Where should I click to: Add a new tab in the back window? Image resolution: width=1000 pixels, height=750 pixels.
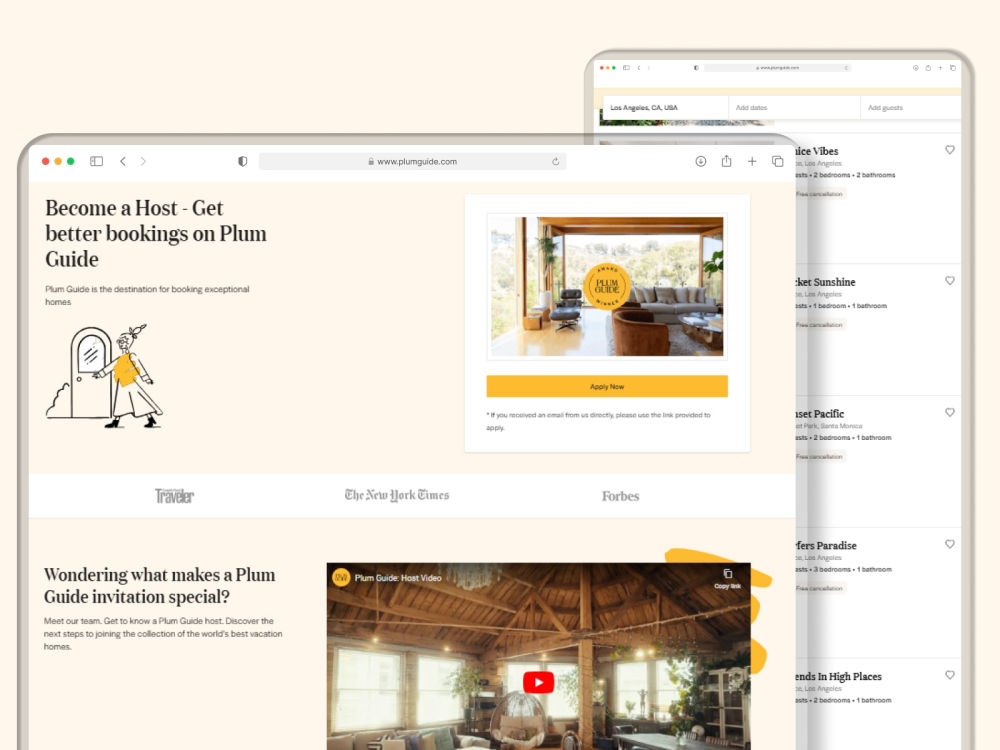940,68
